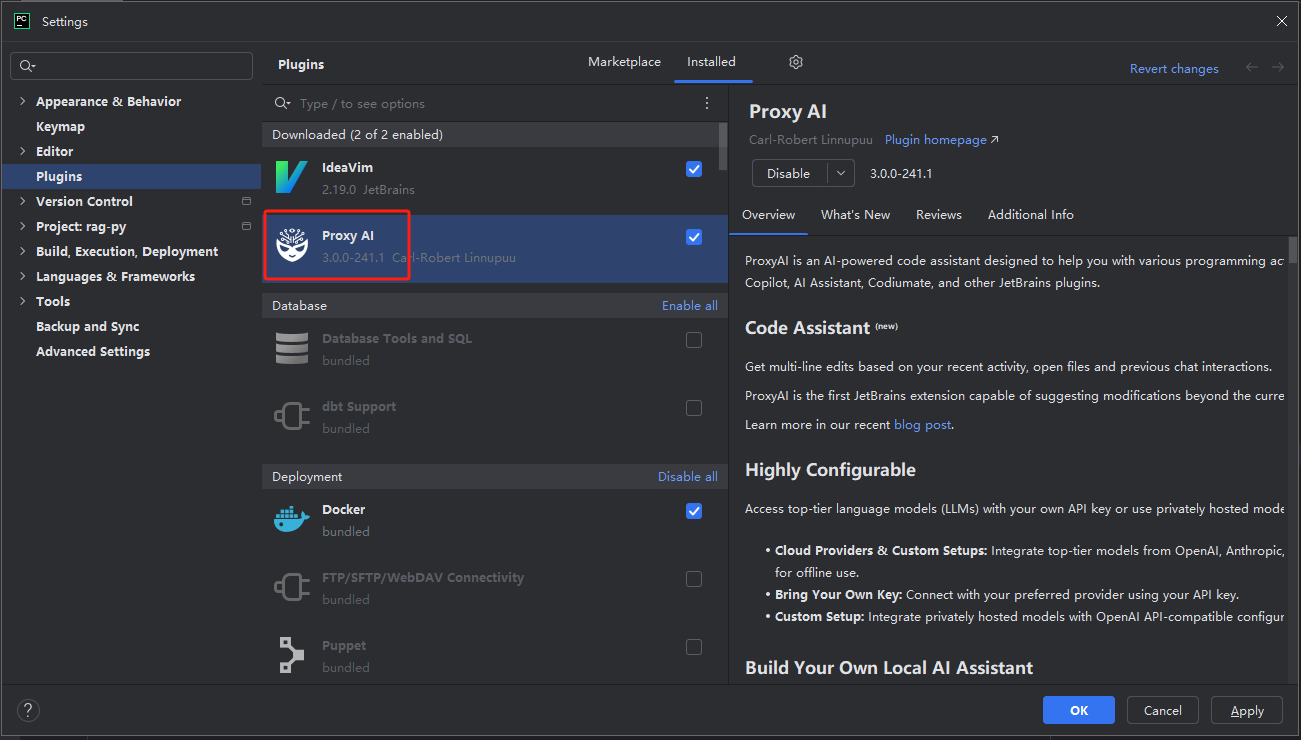Select Keymap in the settings tree
The image size is (1301, 740).
click(x=60, y=127)
